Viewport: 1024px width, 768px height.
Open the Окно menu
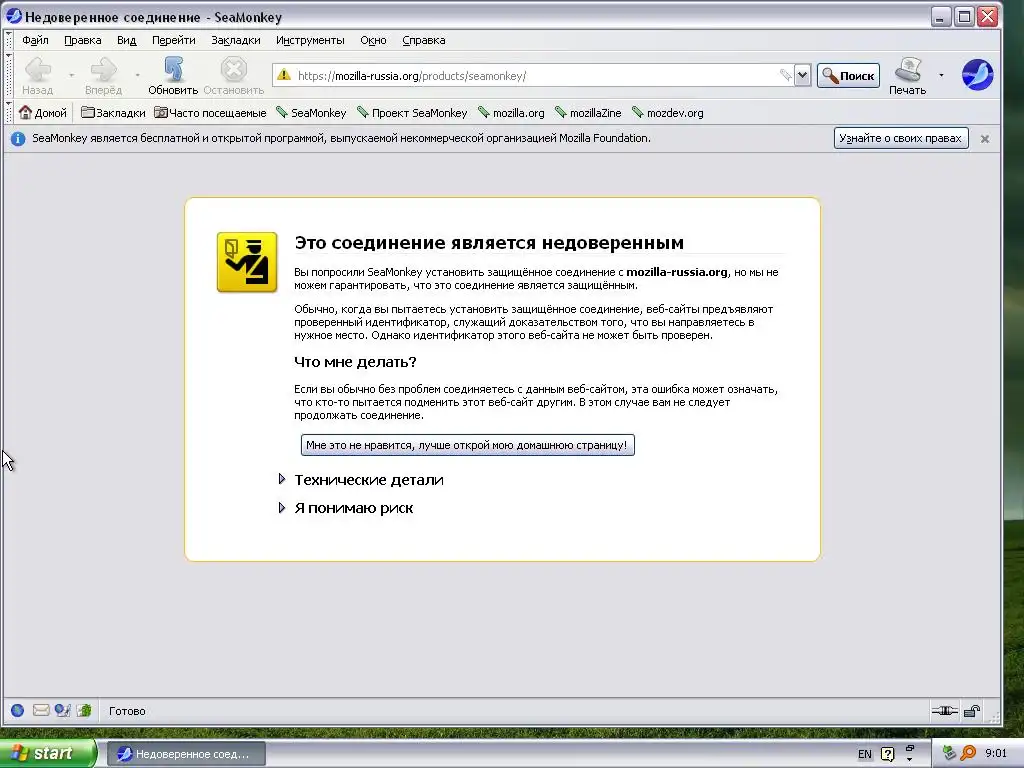(374, 40)
